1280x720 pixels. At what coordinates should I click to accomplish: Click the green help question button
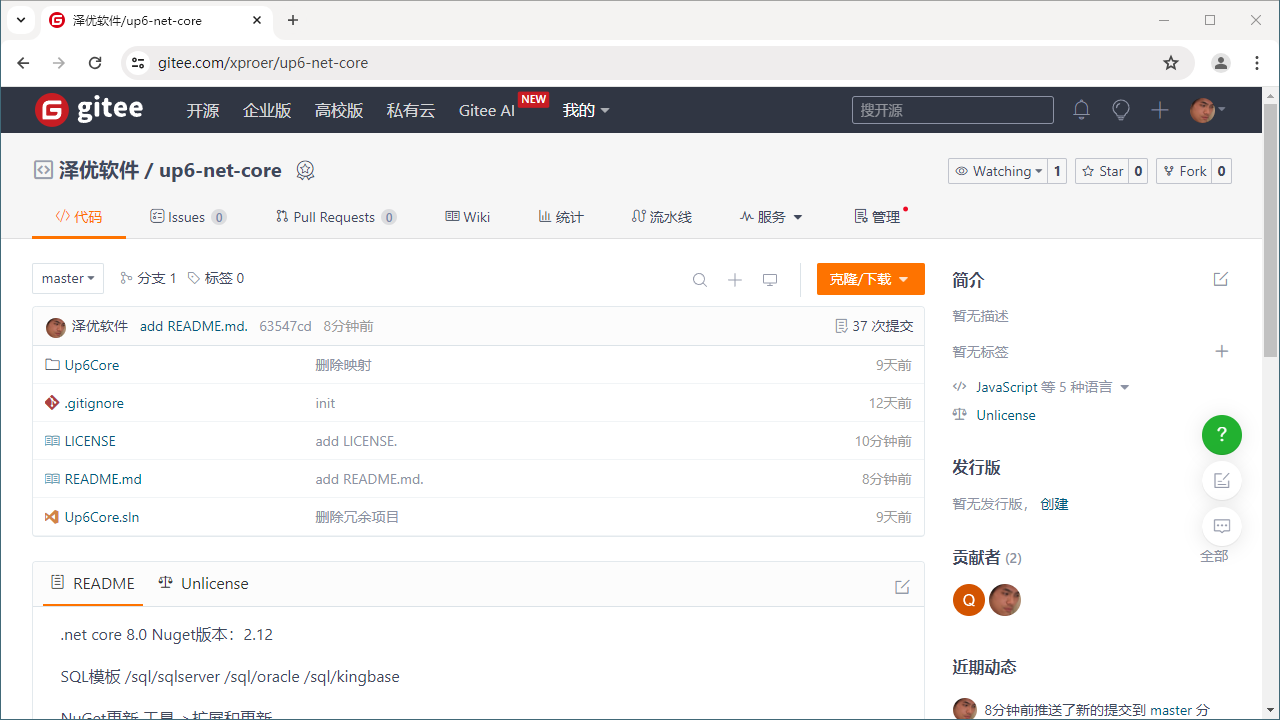(x=1221, y=435)
